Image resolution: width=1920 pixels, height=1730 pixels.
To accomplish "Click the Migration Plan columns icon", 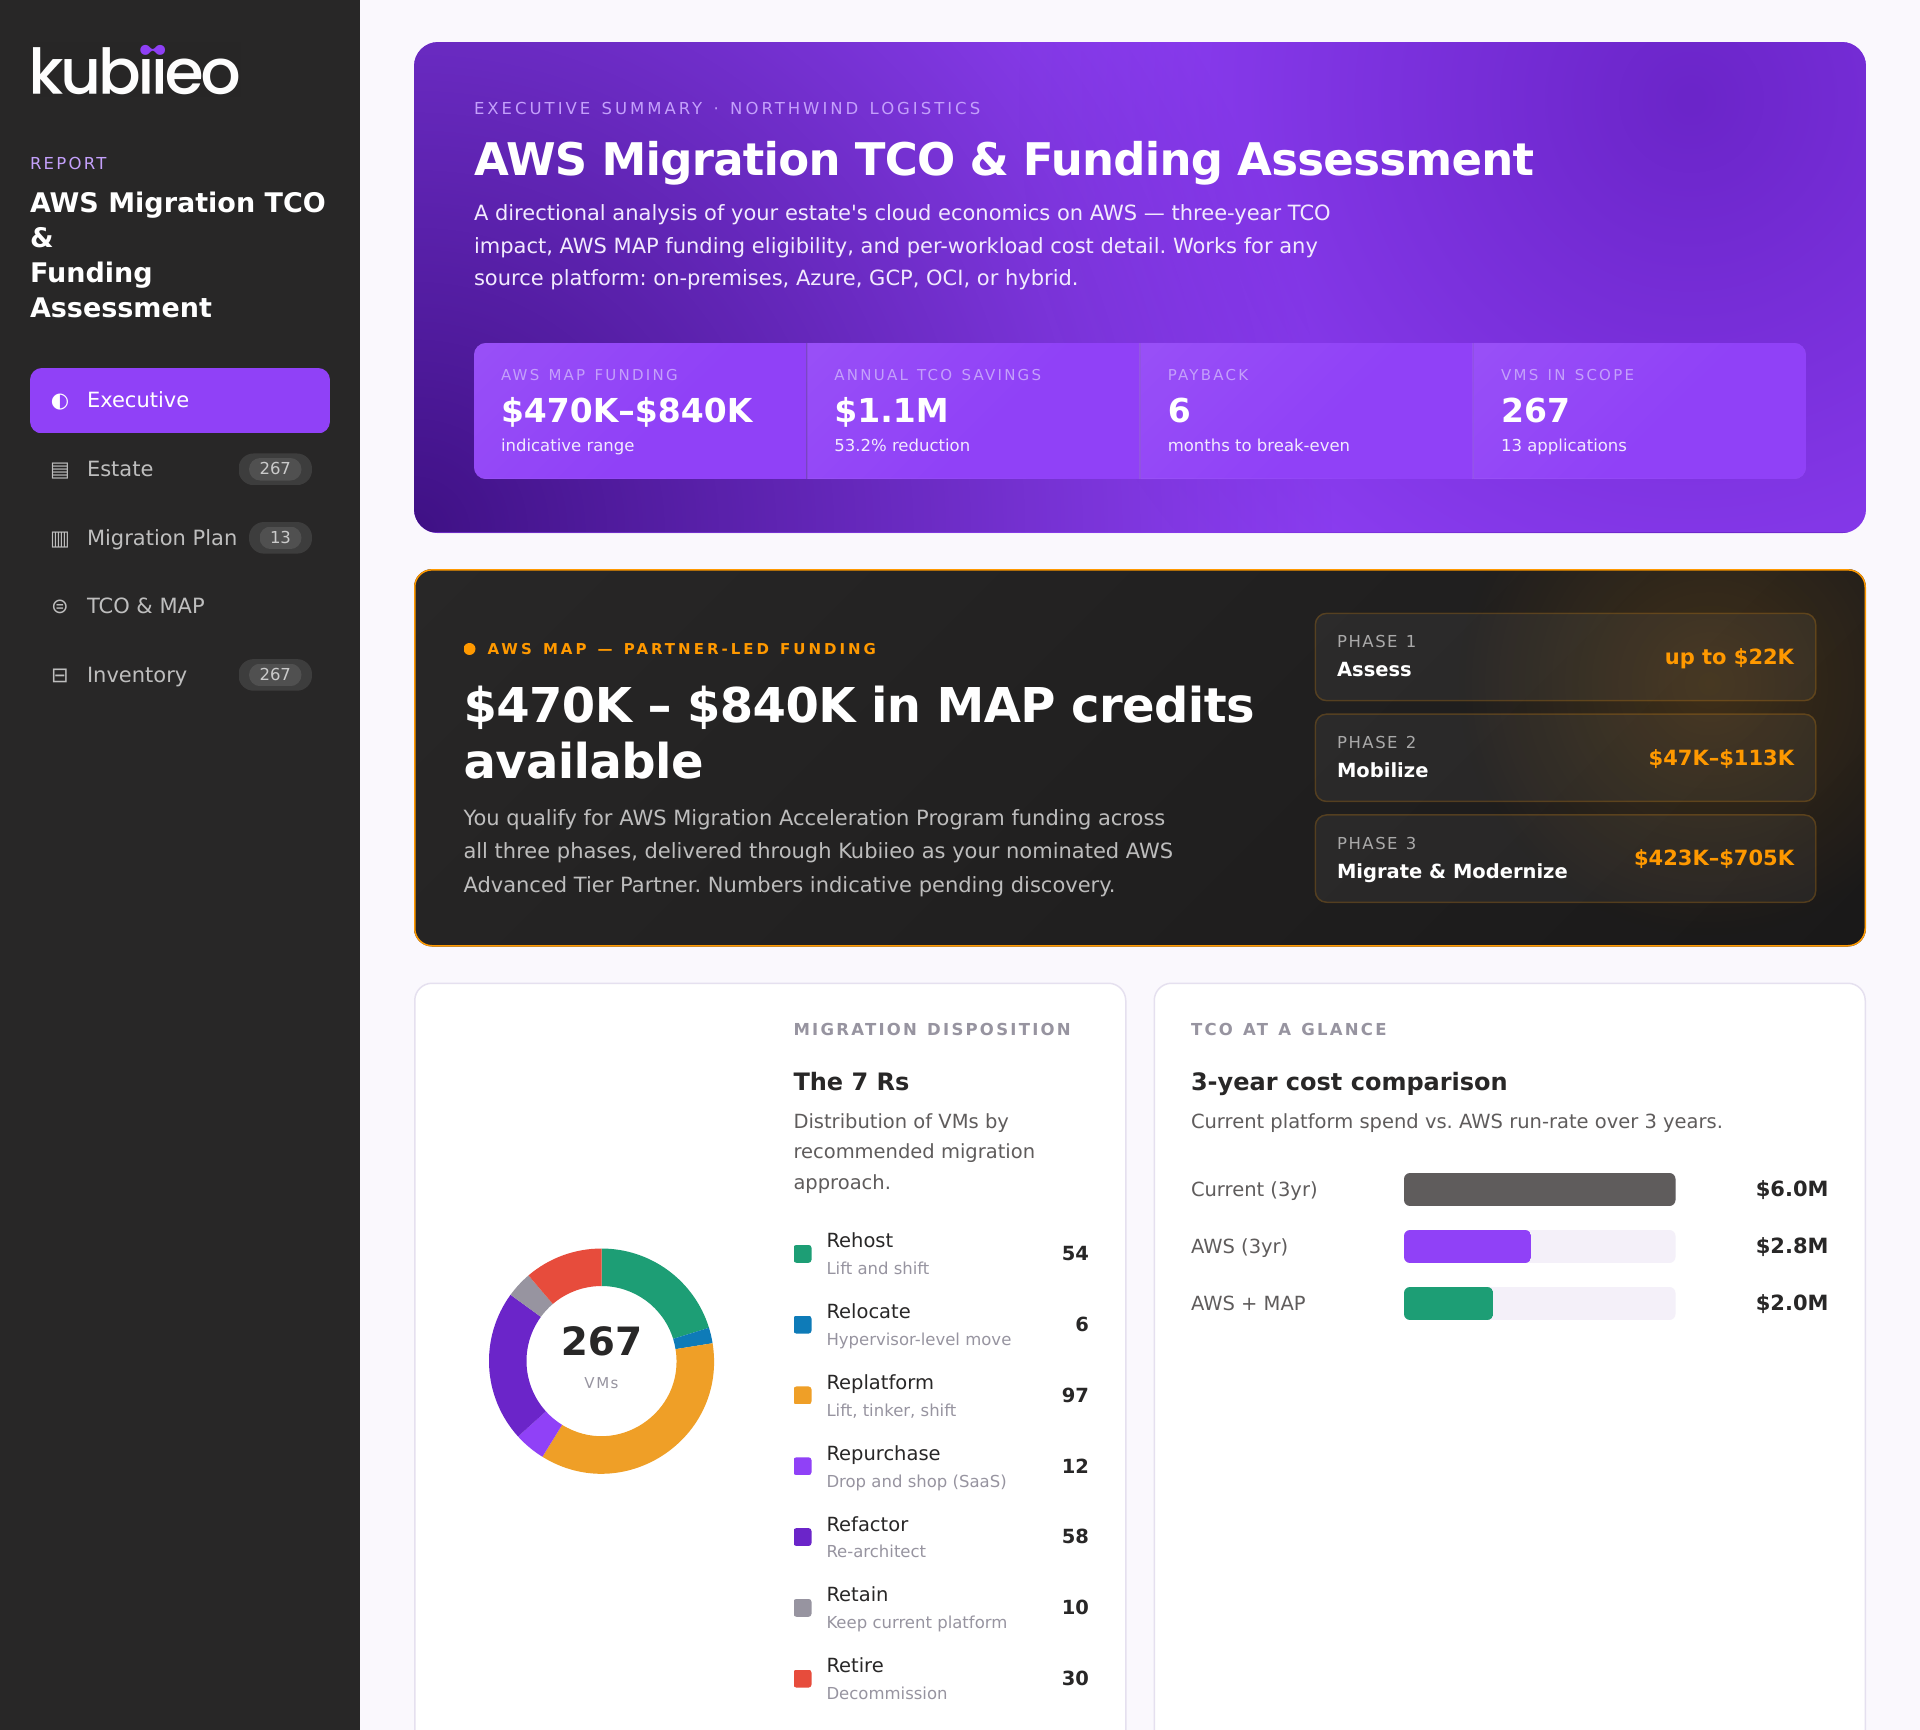I will point(60,539).
